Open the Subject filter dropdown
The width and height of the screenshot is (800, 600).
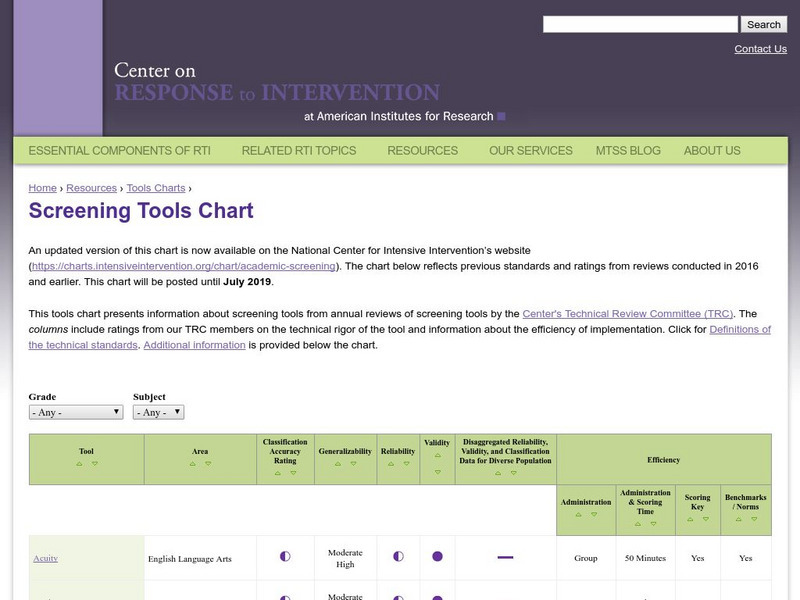[156, 411]
